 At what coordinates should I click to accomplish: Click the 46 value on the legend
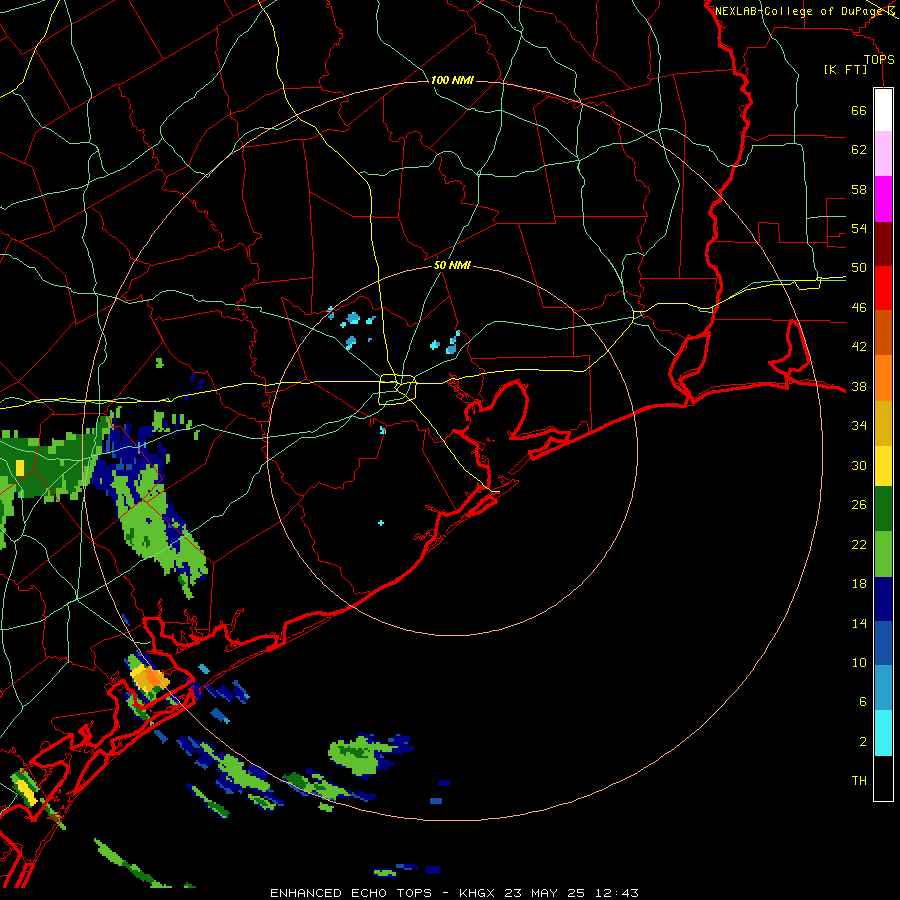click(859, 308)
